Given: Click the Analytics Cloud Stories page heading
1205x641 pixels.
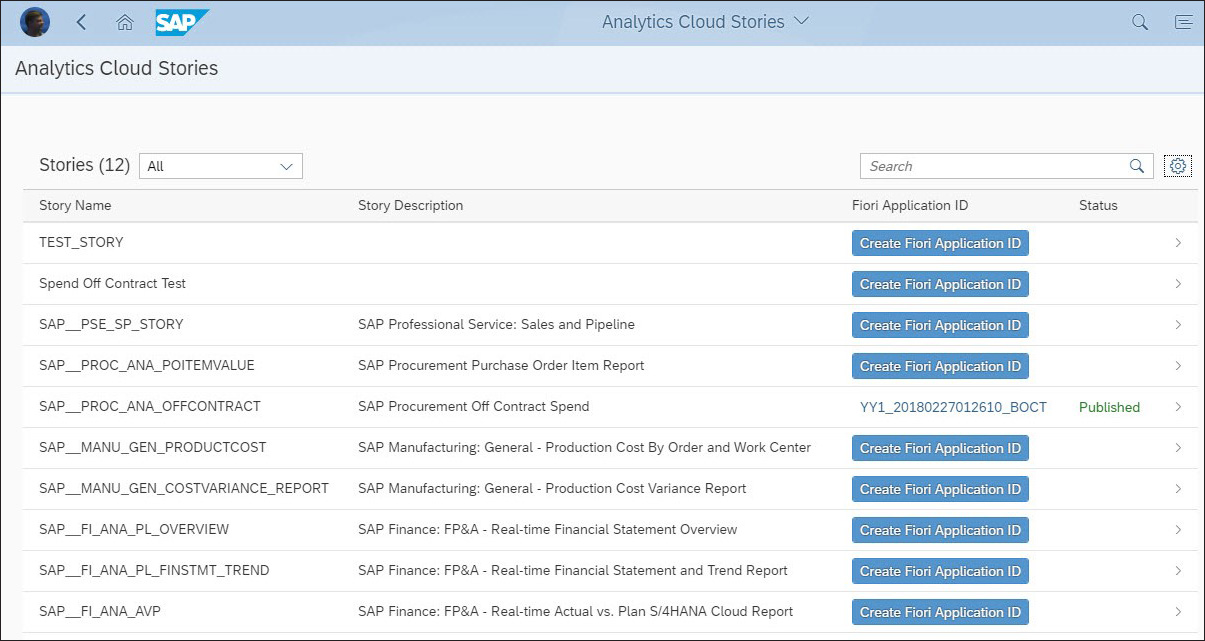Looking at the screenshot, I should [116, 68].
